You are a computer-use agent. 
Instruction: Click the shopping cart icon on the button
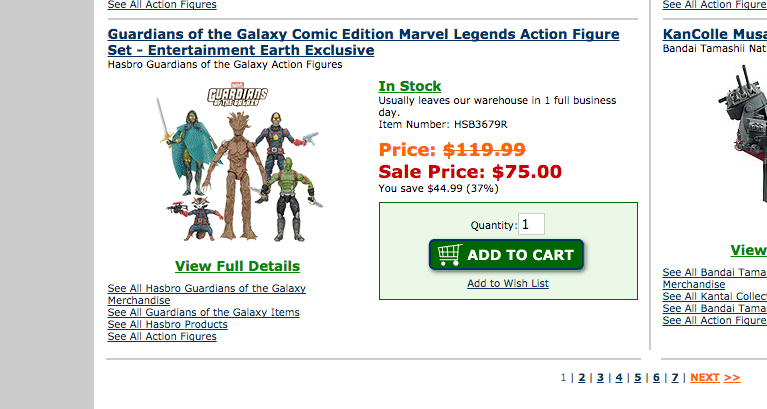click(449, 255)
